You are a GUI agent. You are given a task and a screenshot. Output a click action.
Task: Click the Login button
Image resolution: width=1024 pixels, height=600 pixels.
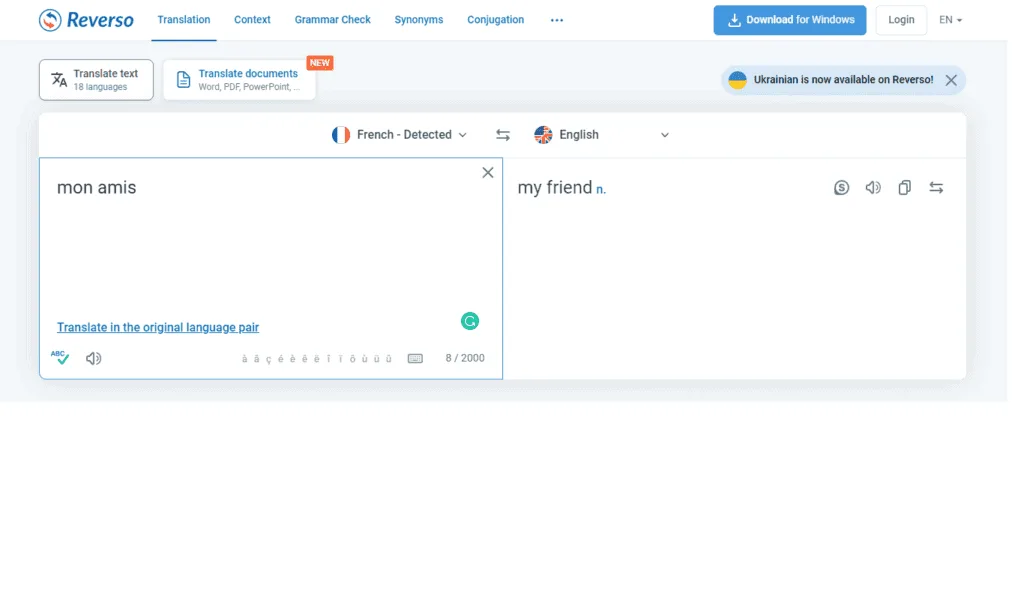click(x=901, y=20)
